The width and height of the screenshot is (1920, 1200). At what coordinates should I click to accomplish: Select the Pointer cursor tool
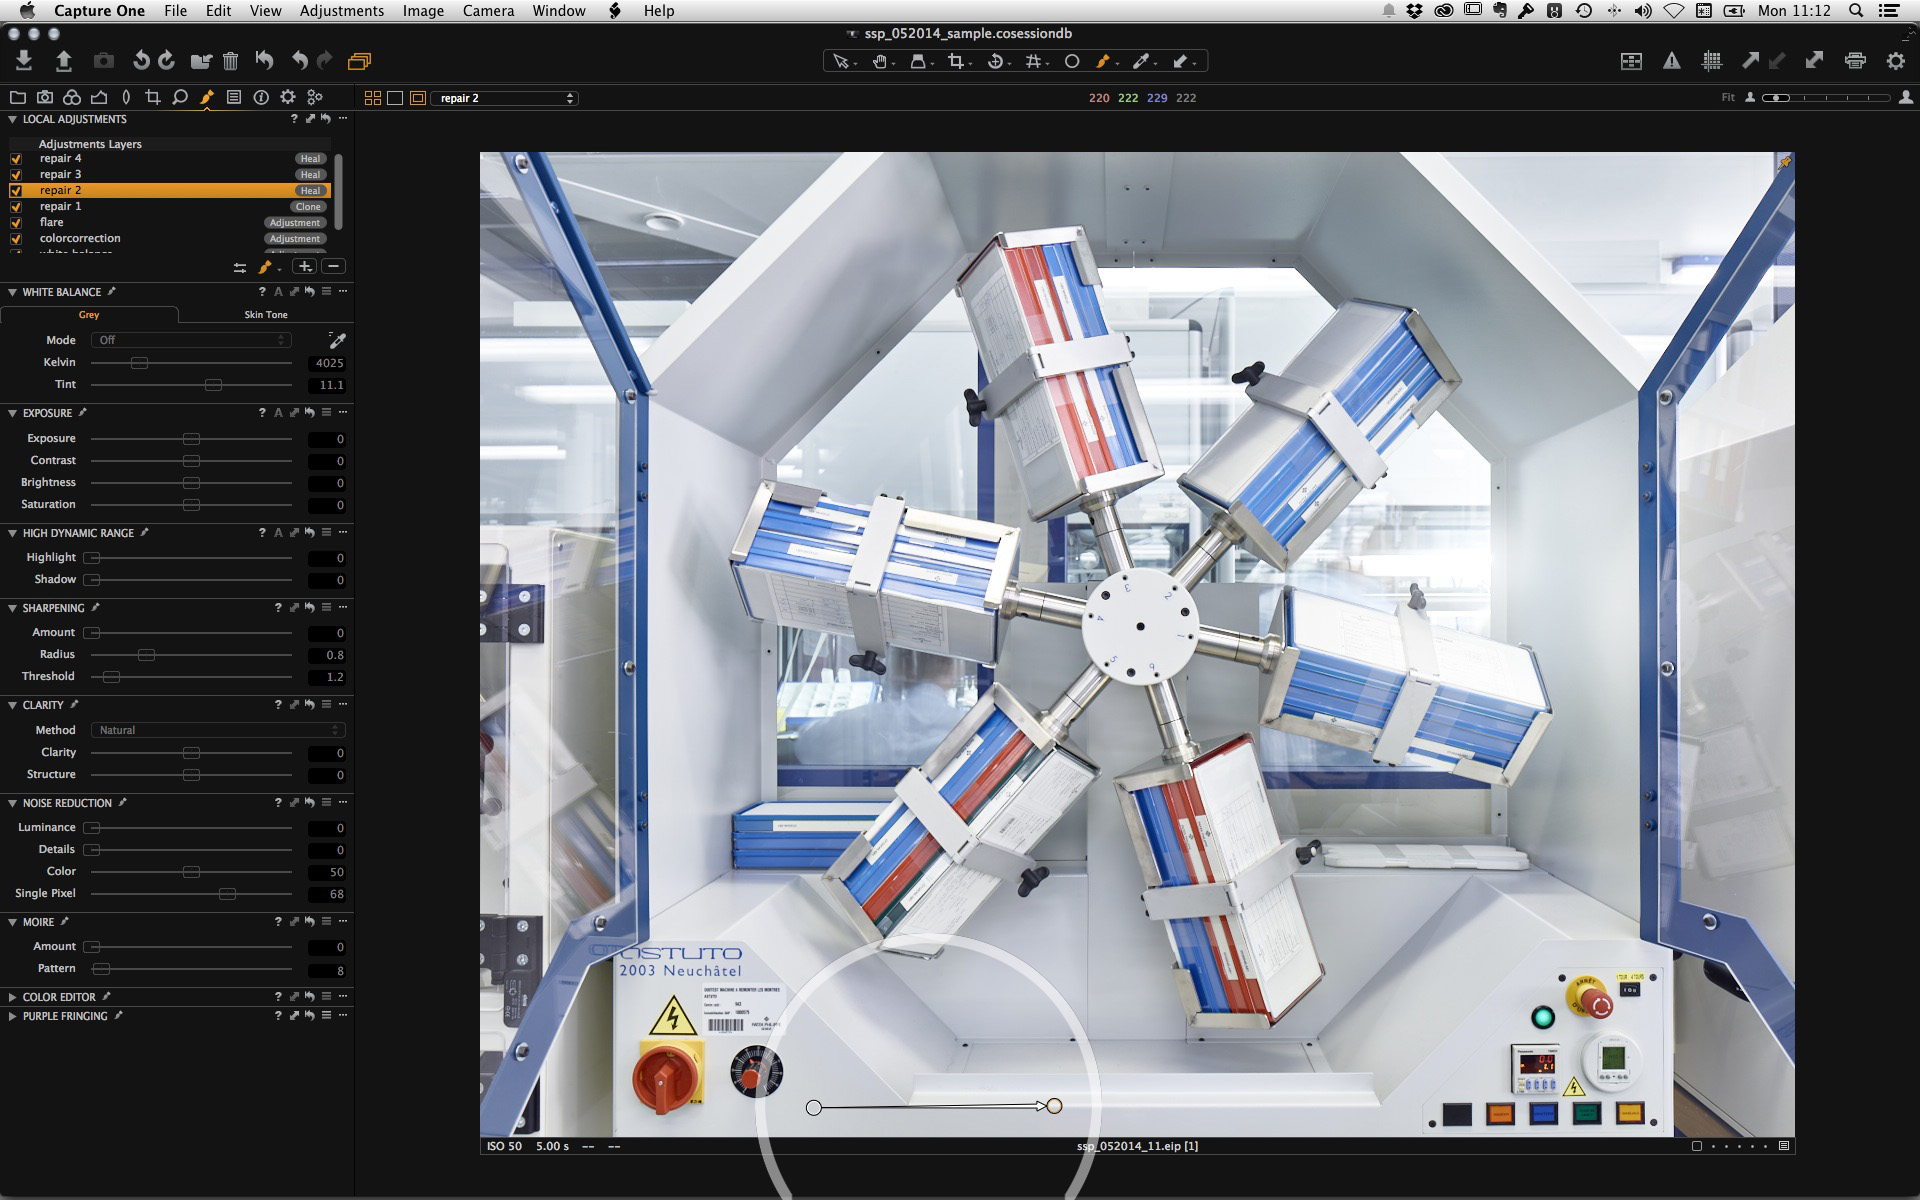click(x=842, y=62)
